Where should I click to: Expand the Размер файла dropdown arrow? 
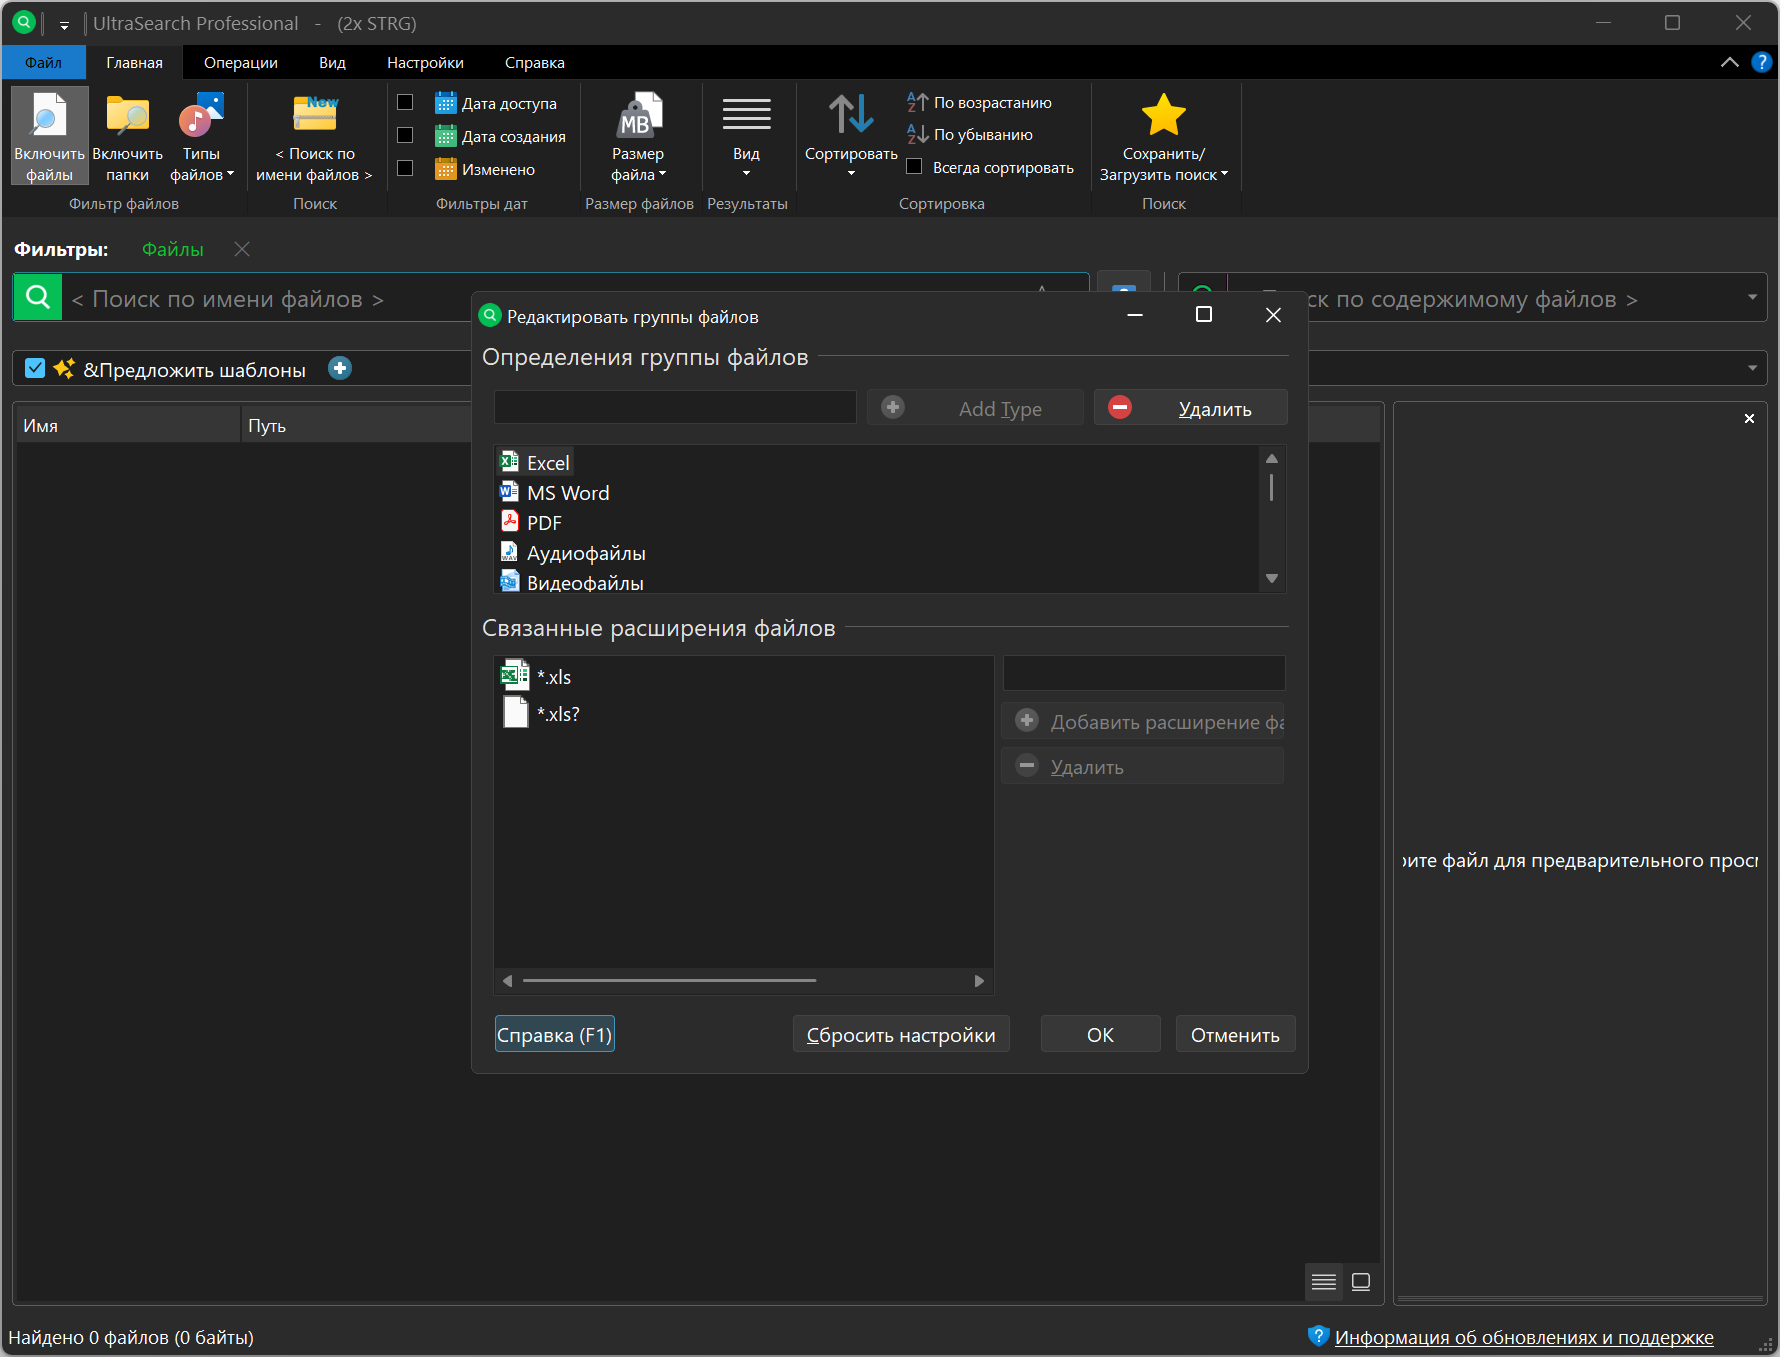pyautogui.click(x=662, y=174)
